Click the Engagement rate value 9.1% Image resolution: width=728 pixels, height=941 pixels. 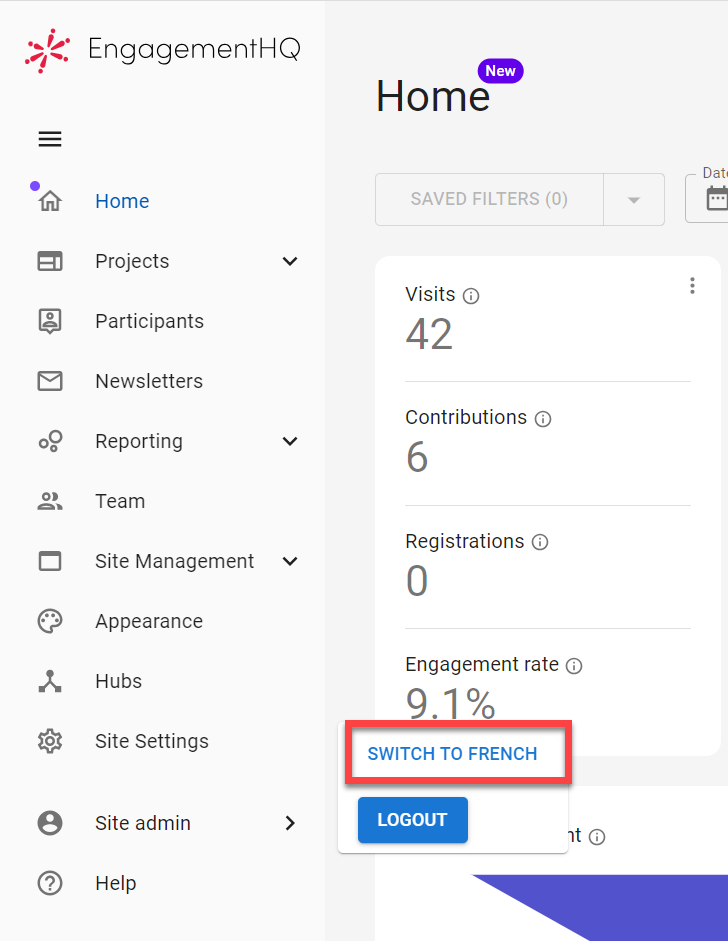[451, 703]
